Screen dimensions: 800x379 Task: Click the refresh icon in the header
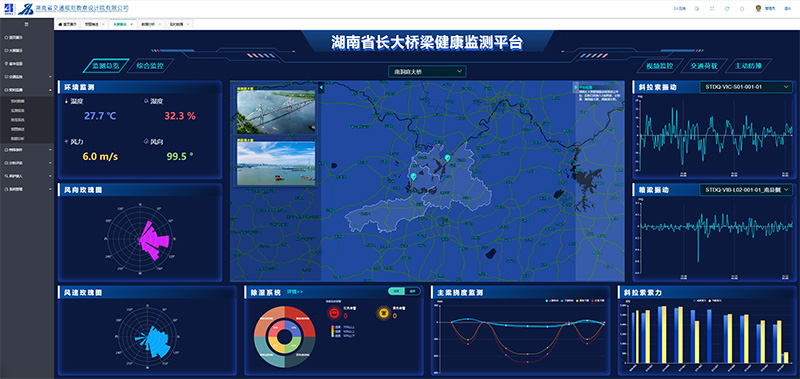point(727,9)
